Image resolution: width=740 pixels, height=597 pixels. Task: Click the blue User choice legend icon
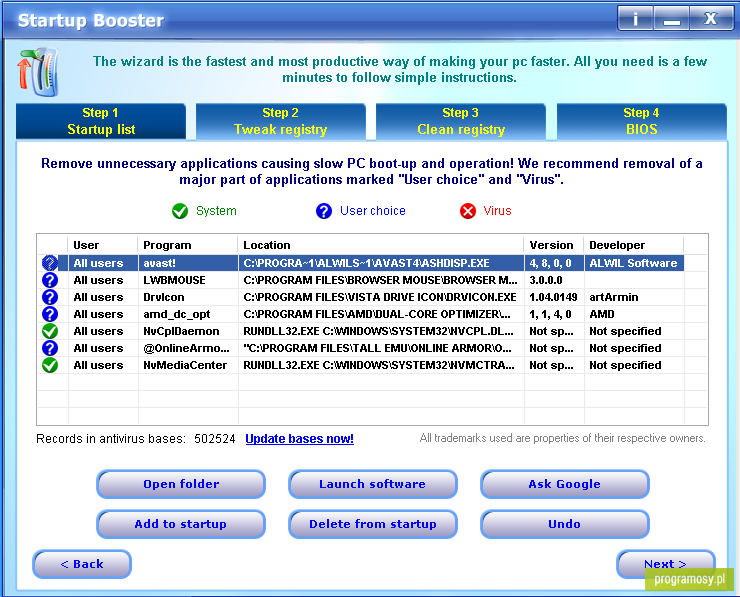coord(324,211)
